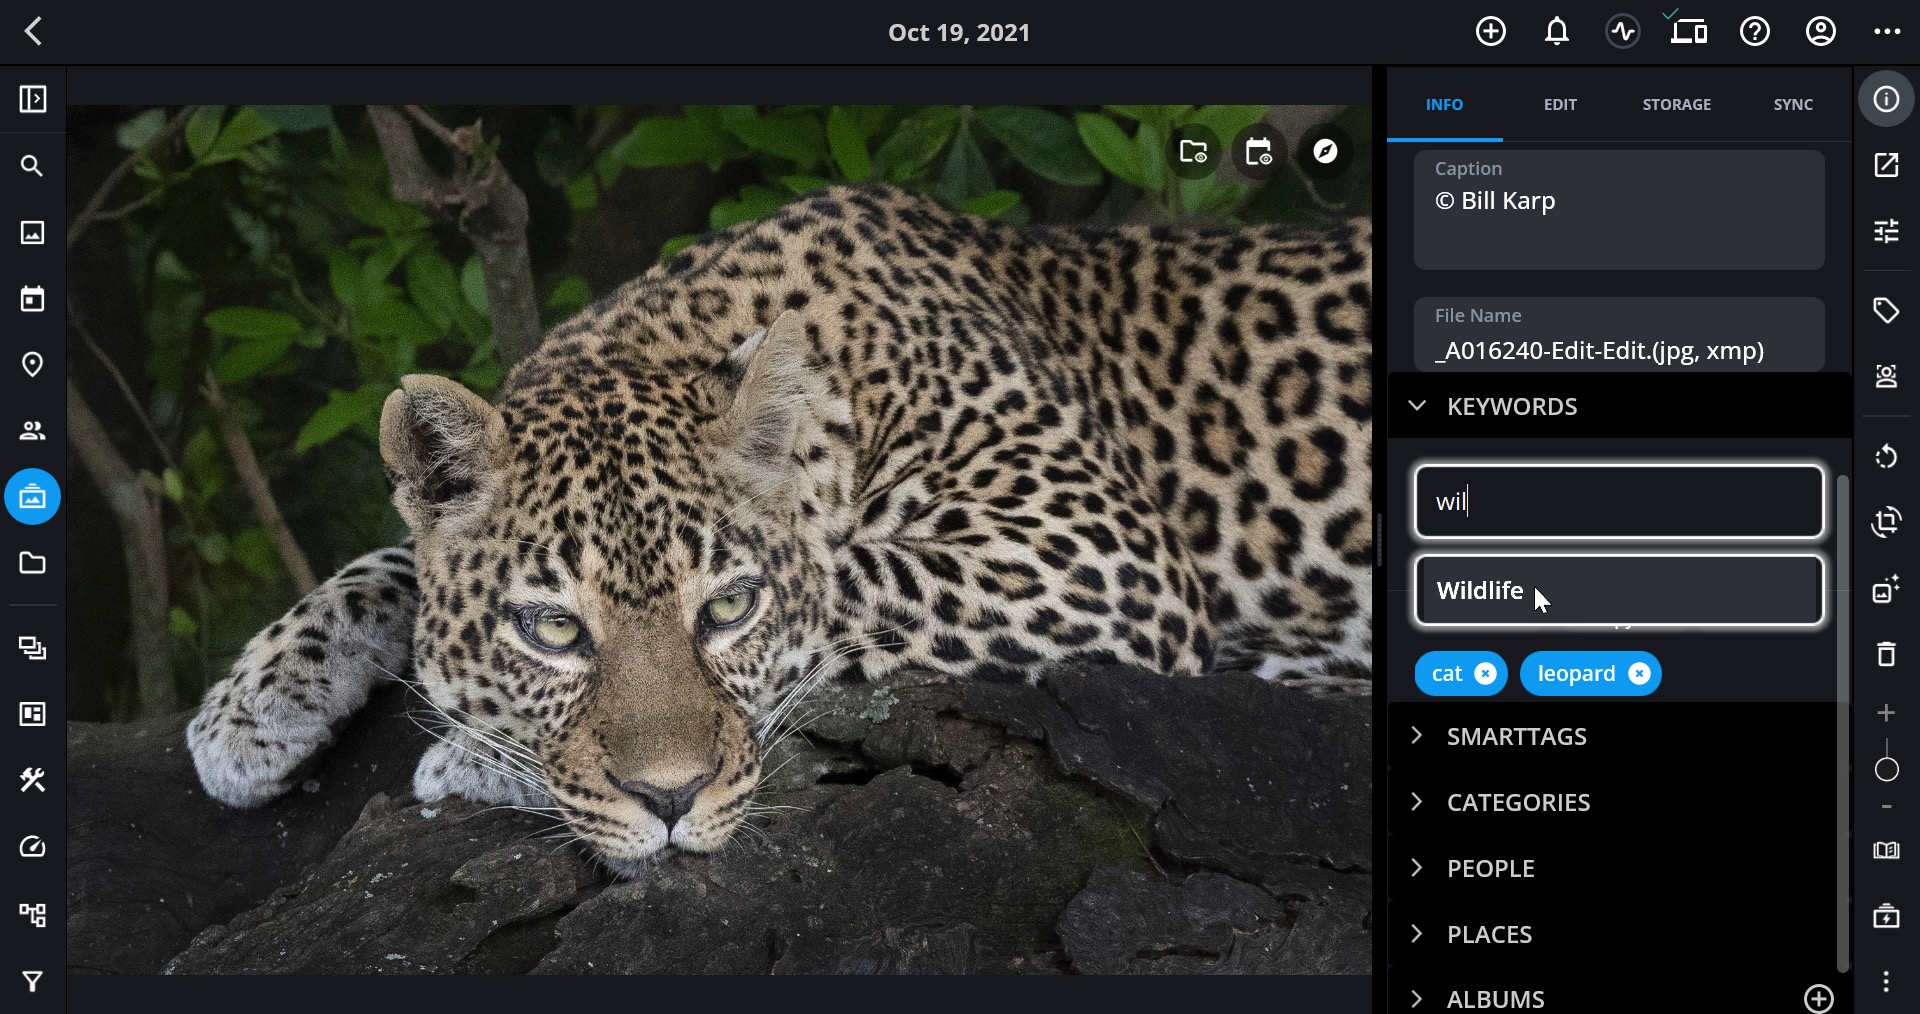Remove the leopard keyword tag

pos(1639,674)
